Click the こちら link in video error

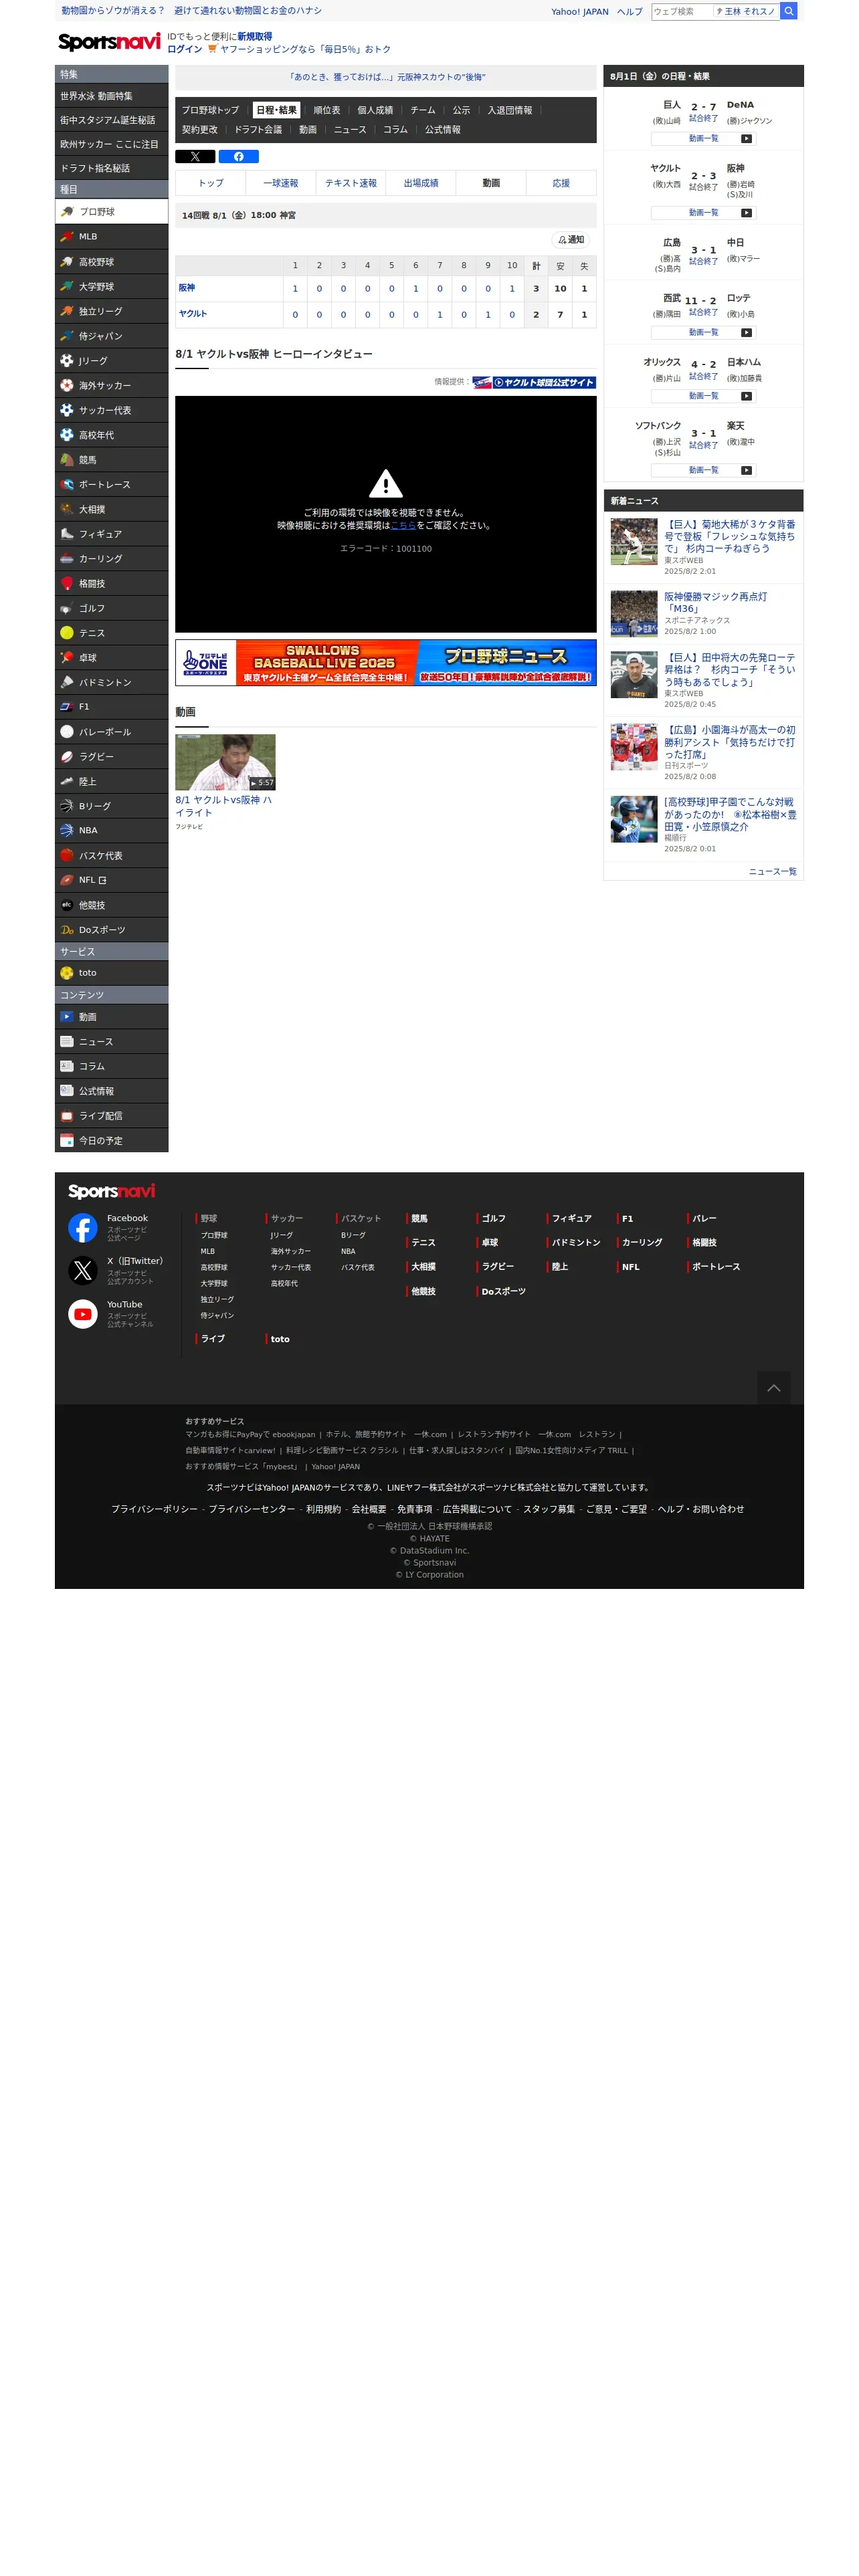tap(403, 525)
